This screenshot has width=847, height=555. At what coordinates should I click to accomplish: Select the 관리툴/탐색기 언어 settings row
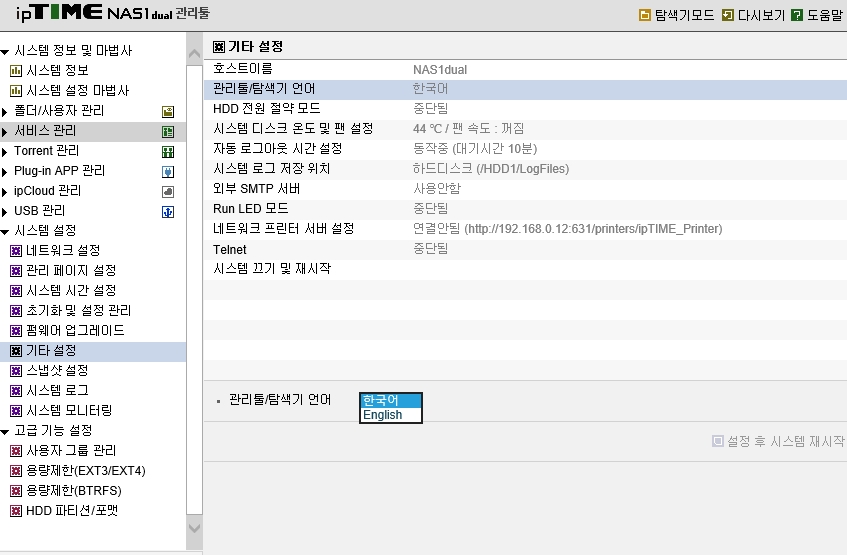pos(525,90)
